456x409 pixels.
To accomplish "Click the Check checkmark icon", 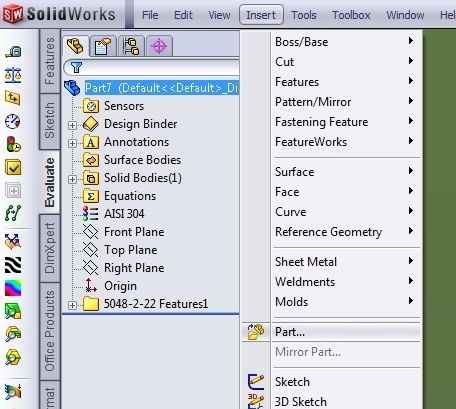I will point(13,167).
